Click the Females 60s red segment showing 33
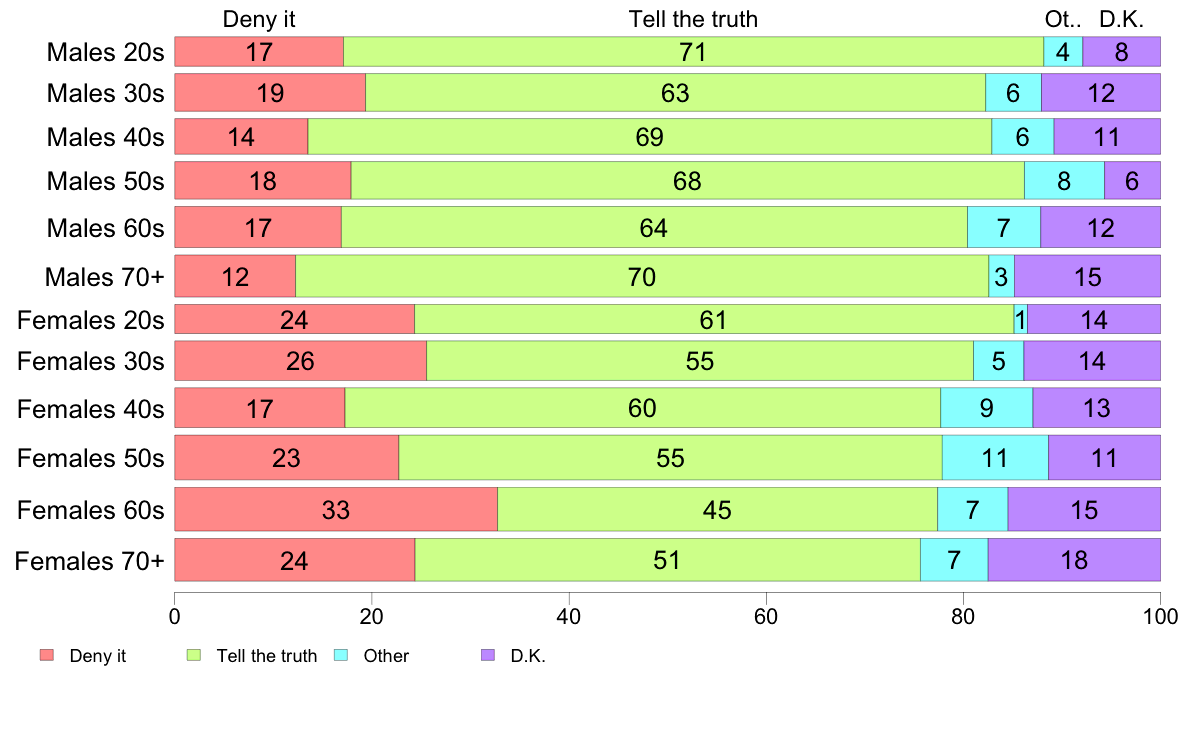 336,510
